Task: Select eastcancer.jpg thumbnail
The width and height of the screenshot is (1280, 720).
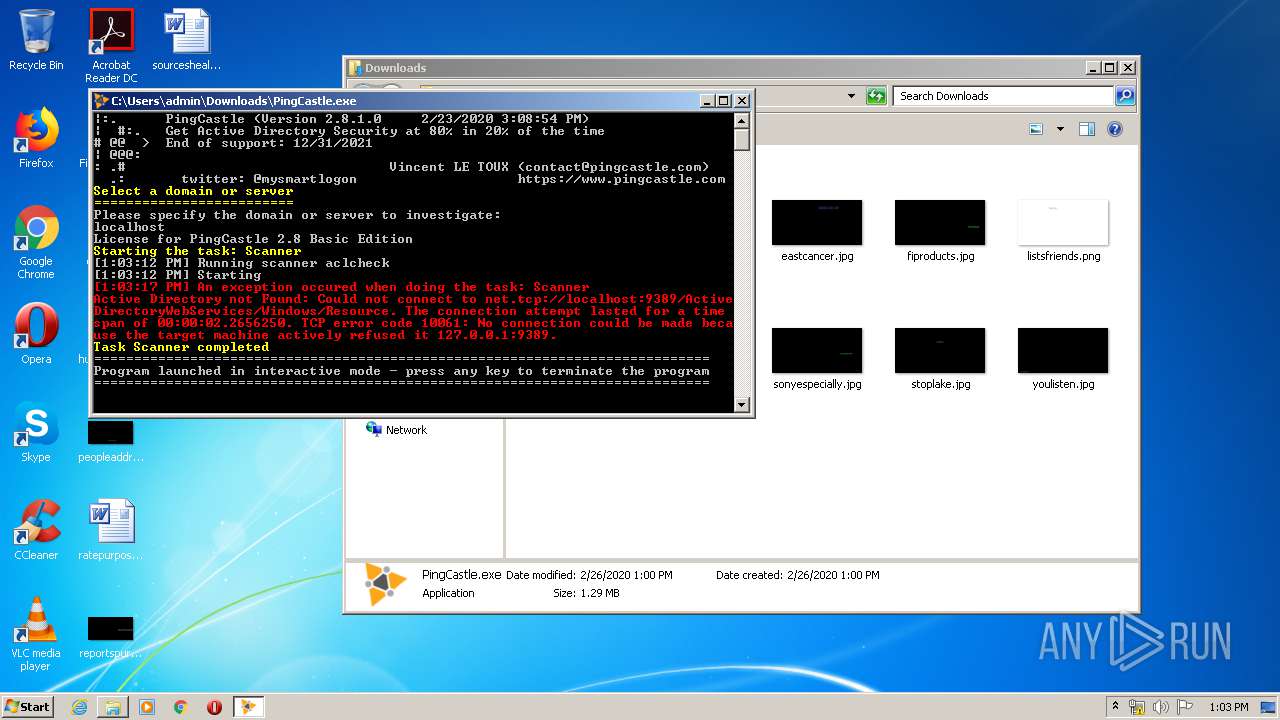Action: point(817,231)
